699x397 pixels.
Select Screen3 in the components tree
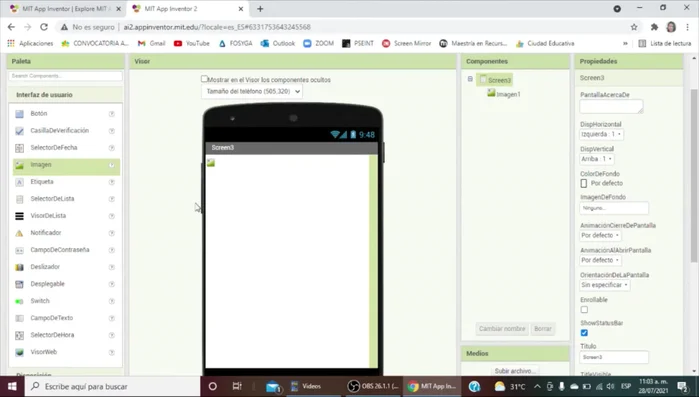tap(495, 80)
